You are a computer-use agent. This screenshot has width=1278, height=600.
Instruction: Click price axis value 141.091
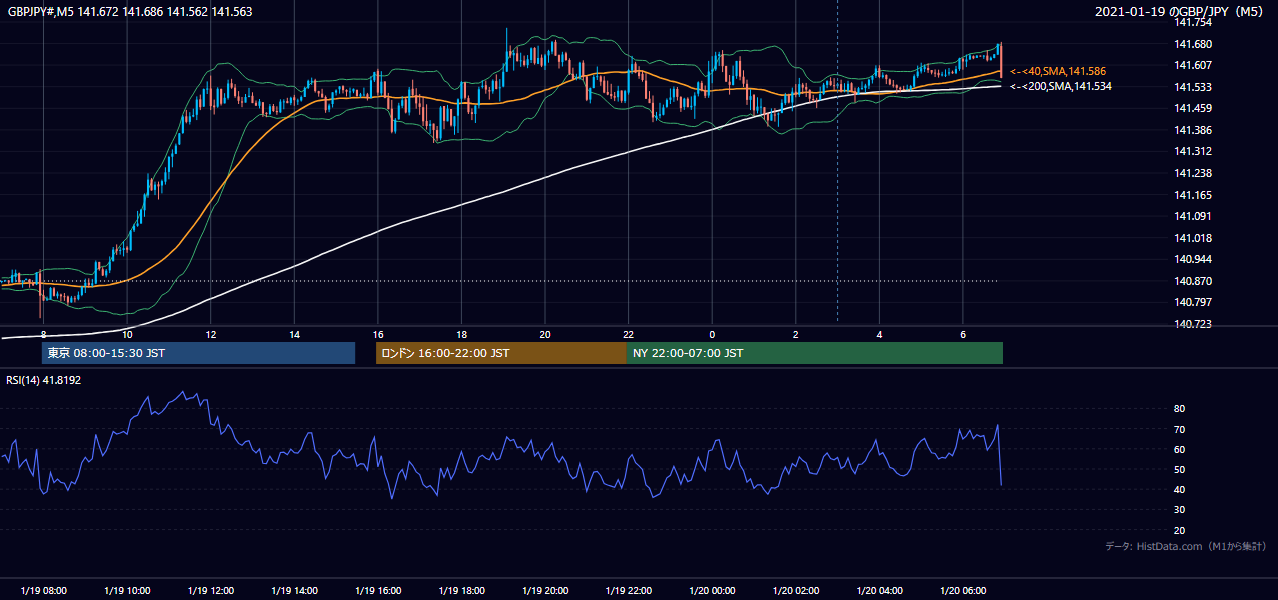point(1192,217)
